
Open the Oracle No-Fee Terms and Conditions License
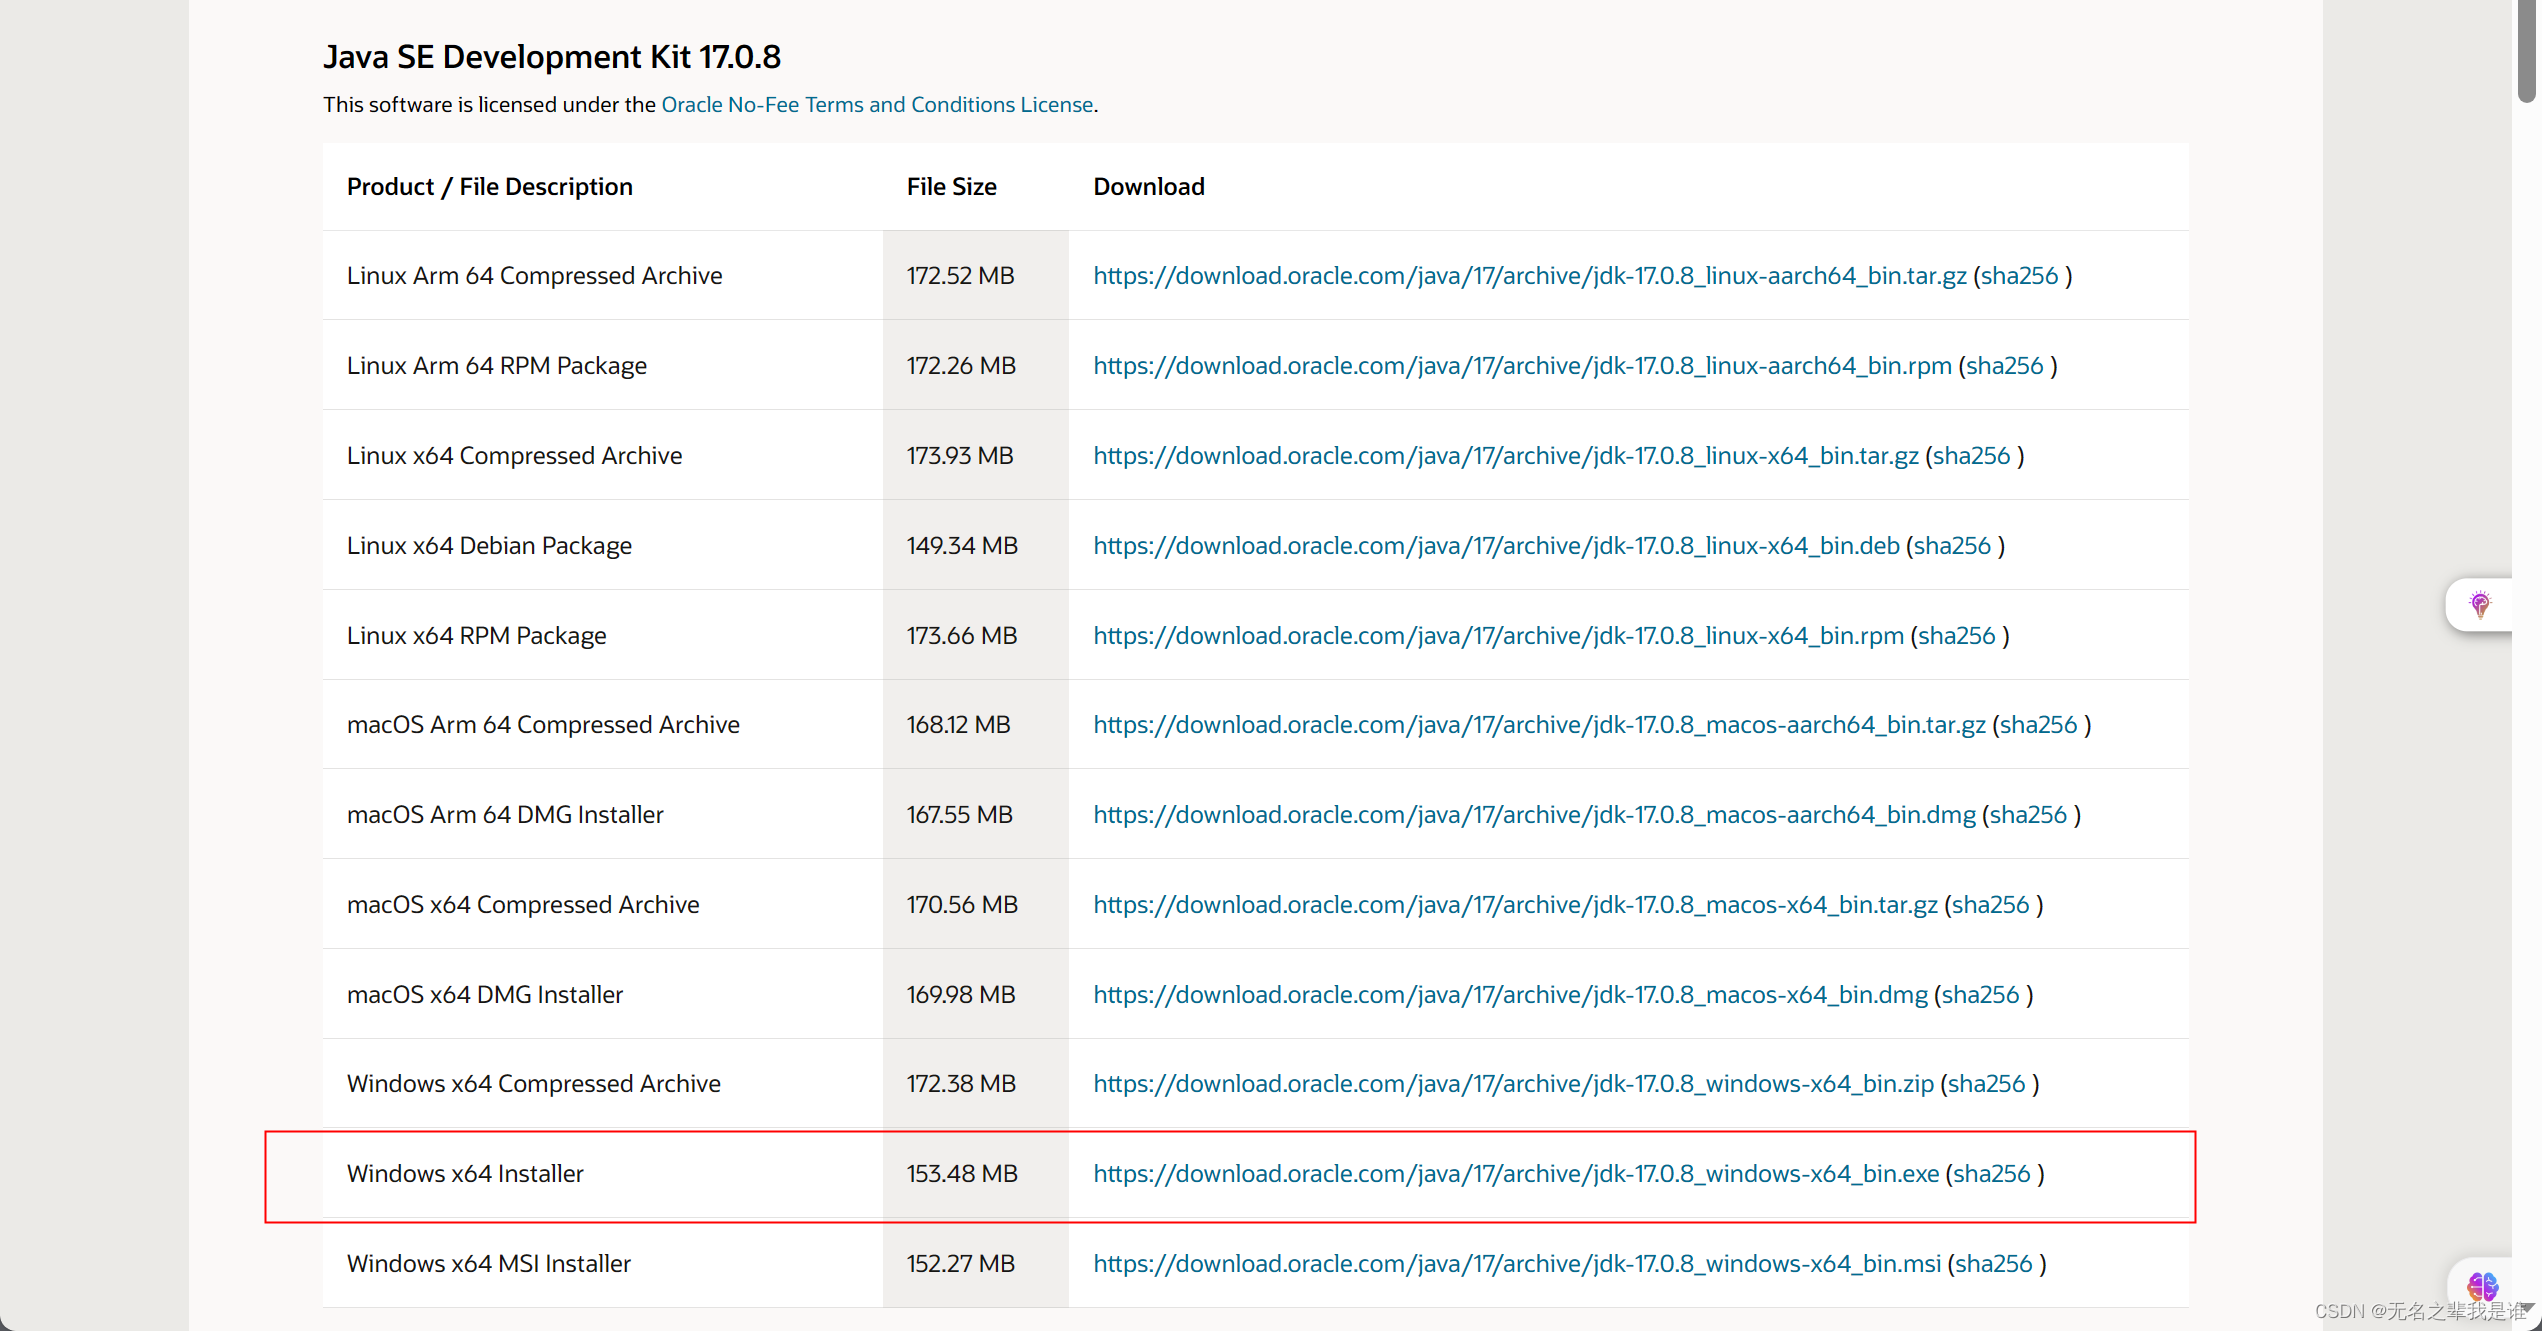[877, 104]
